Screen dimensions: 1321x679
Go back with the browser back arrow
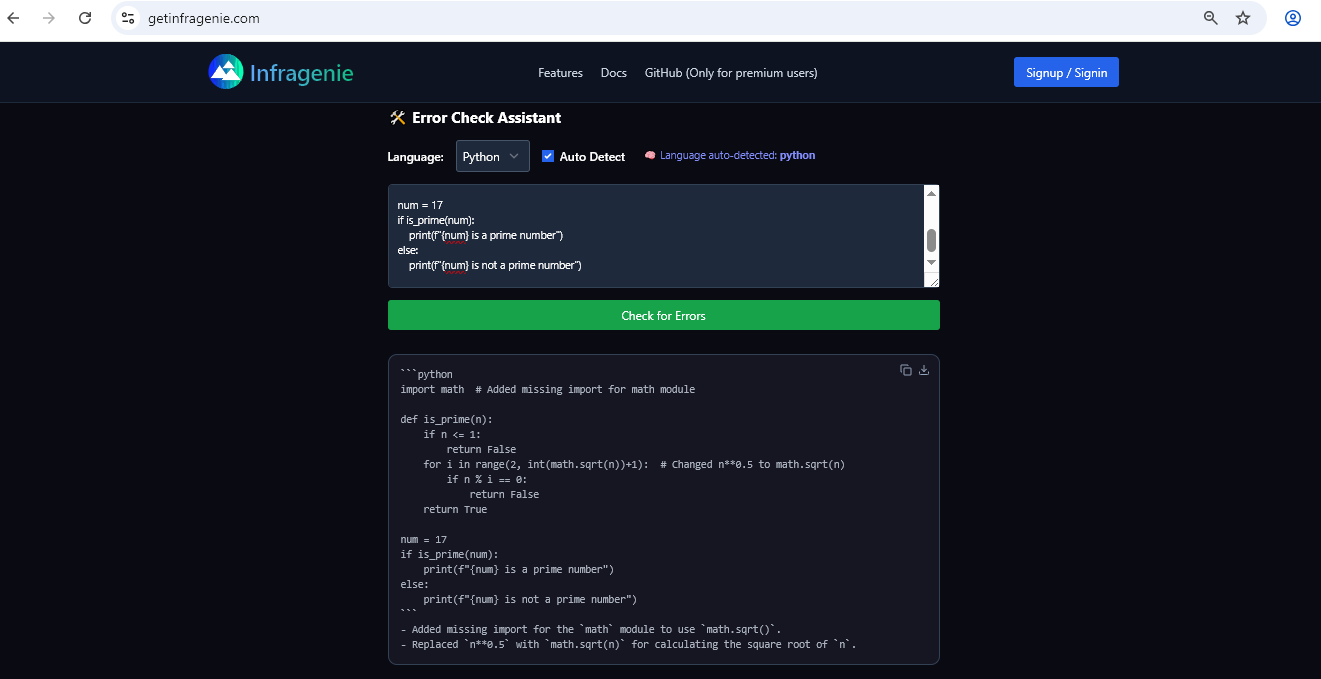pos(14,18)
